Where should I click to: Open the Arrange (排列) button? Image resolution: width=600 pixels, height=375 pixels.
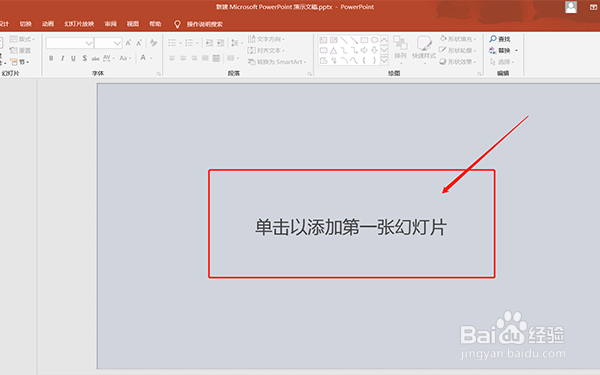point(400,49)
